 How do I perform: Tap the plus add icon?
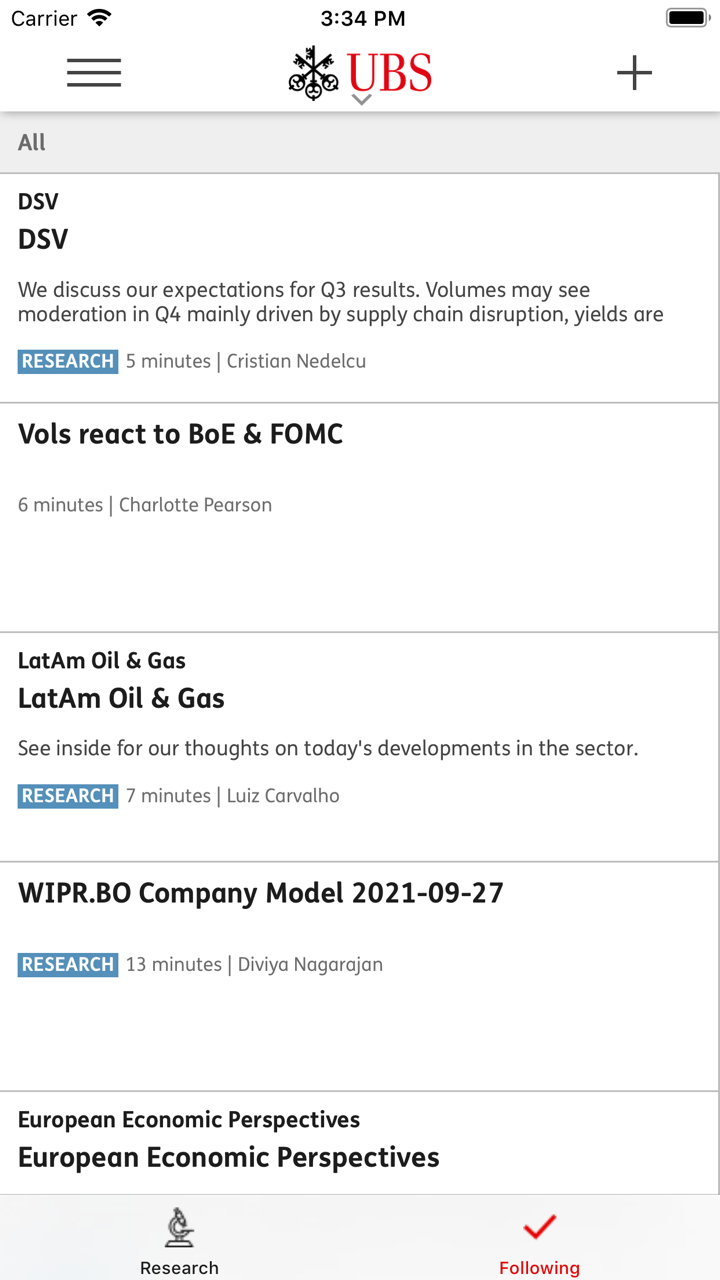pyautogui.click(x=634, y=73)
